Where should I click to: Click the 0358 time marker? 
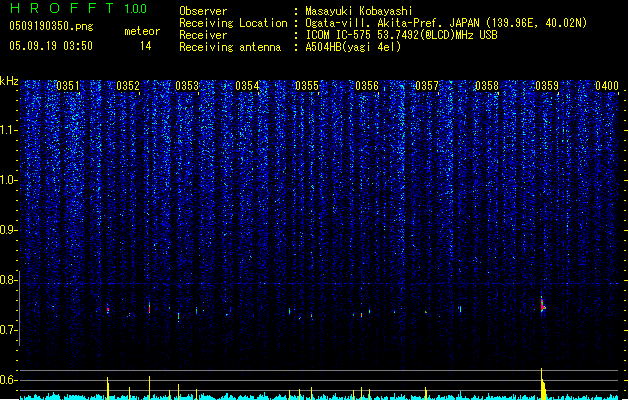[x=487, y=86]
